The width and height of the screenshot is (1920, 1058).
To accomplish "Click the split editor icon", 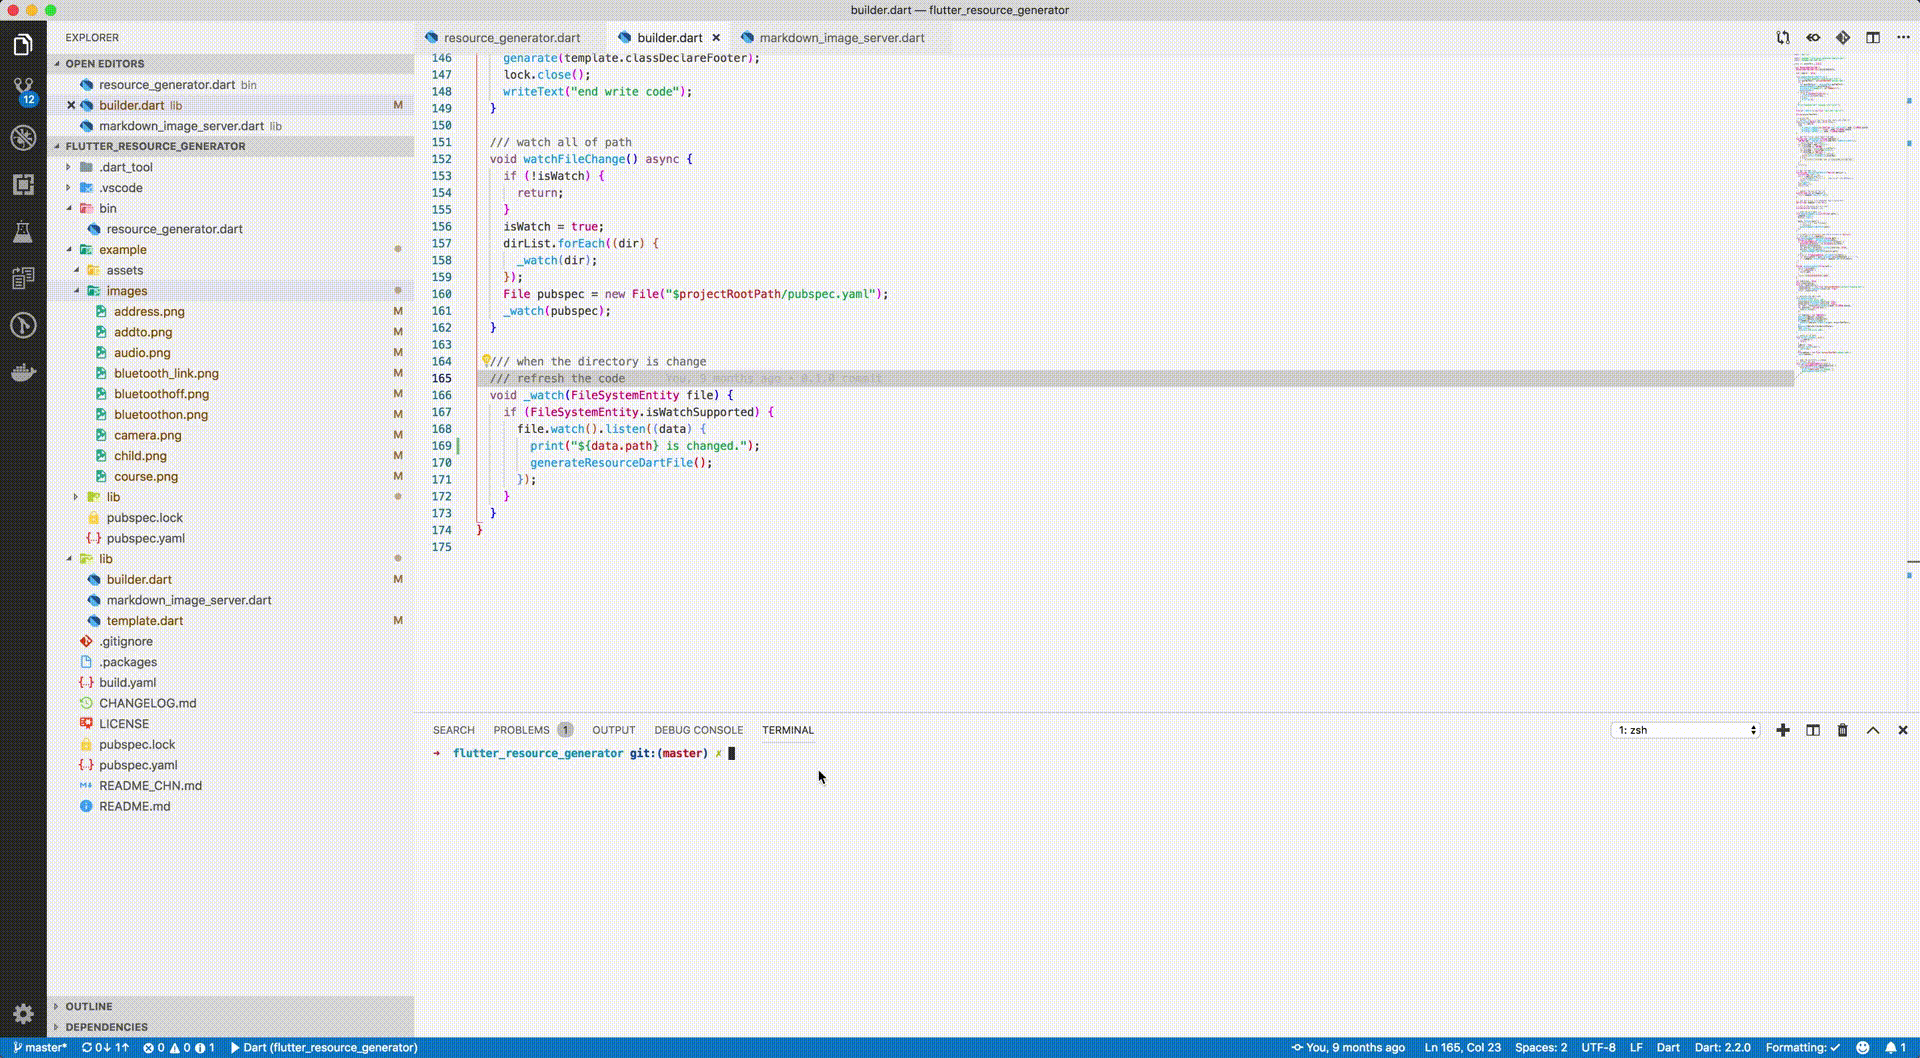I will (x=1873, y=38).
